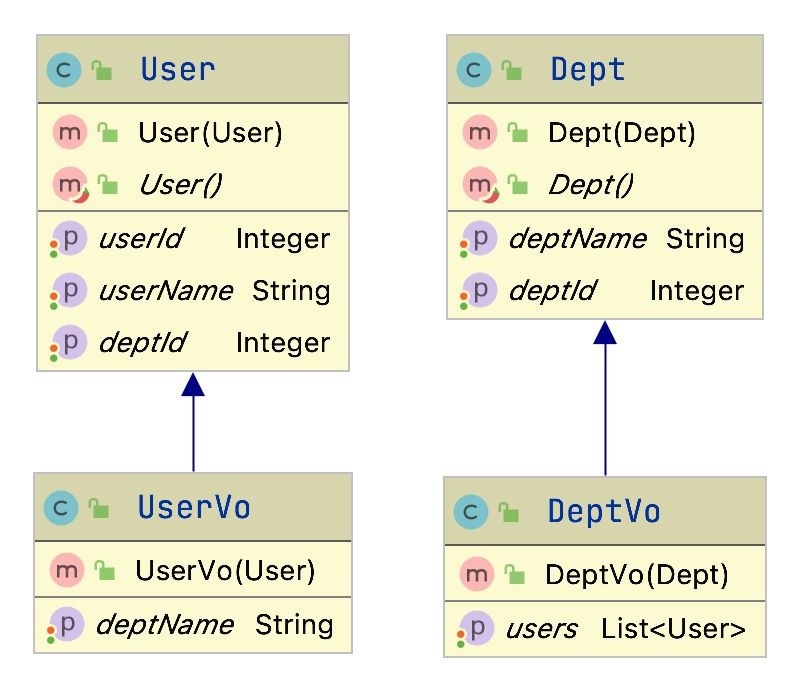
Task: Select the italic User() constructor entry
Action: coord(180,184)
